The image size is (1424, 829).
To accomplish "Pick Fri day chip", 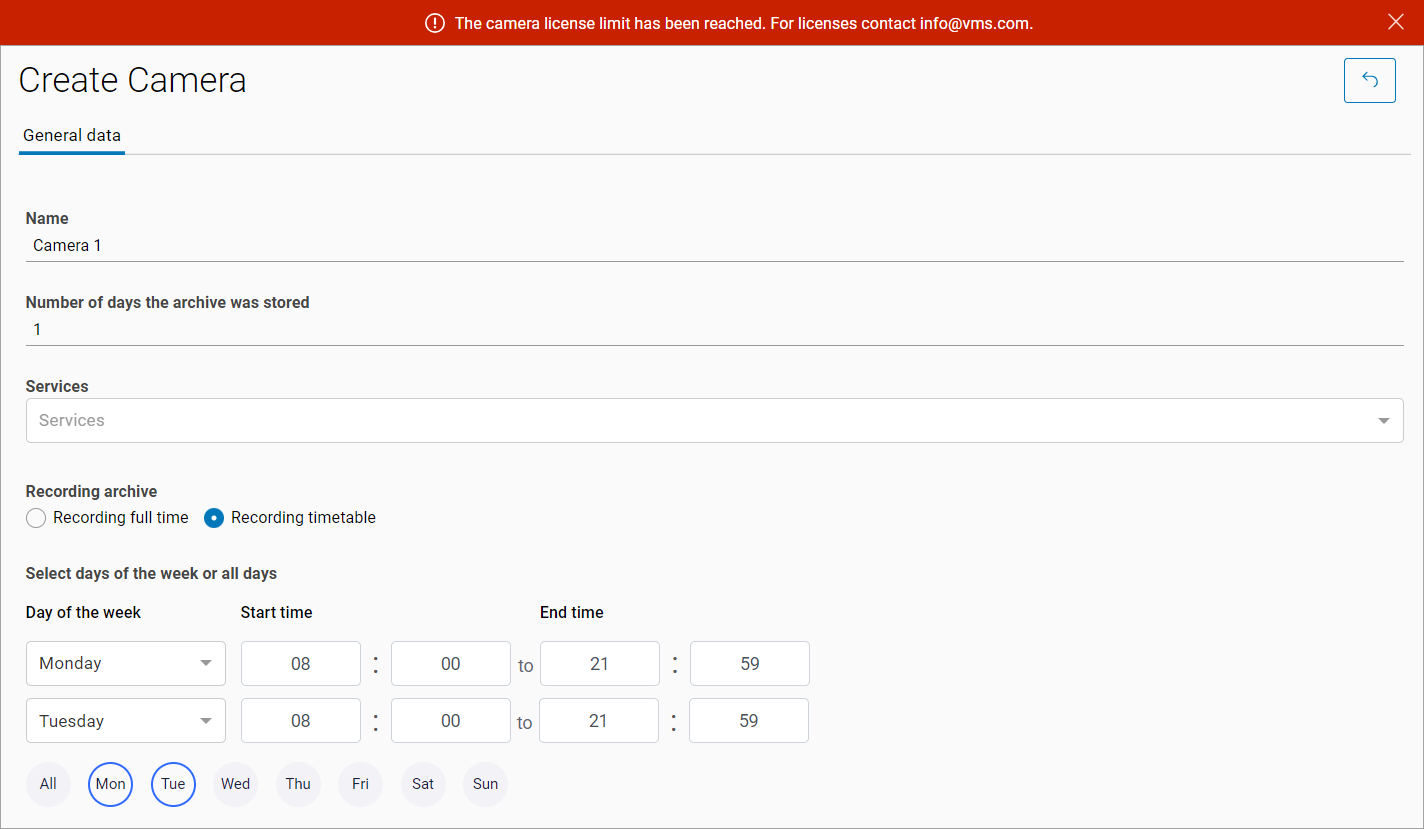I will (x=360, y=784).
